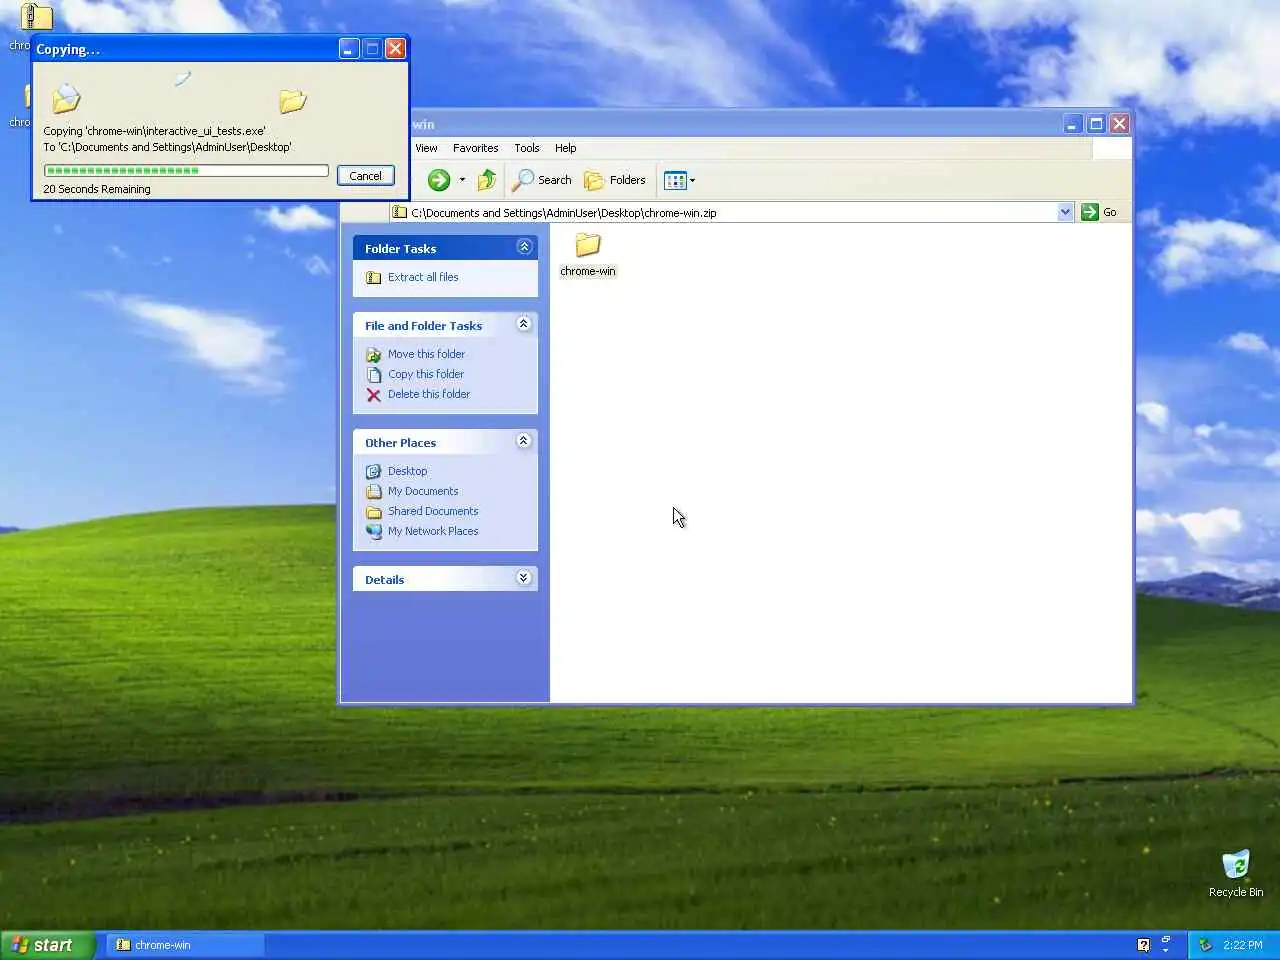Image resolution: width=1280 pixels, height=960 pixels.
Task: Click the Copy this folder icon
Action: tap(374, 374)
